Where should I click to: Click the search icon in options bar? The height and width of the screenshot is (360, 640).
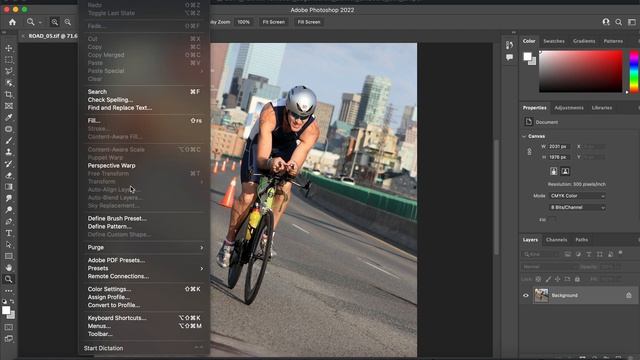tap(619, 22)
